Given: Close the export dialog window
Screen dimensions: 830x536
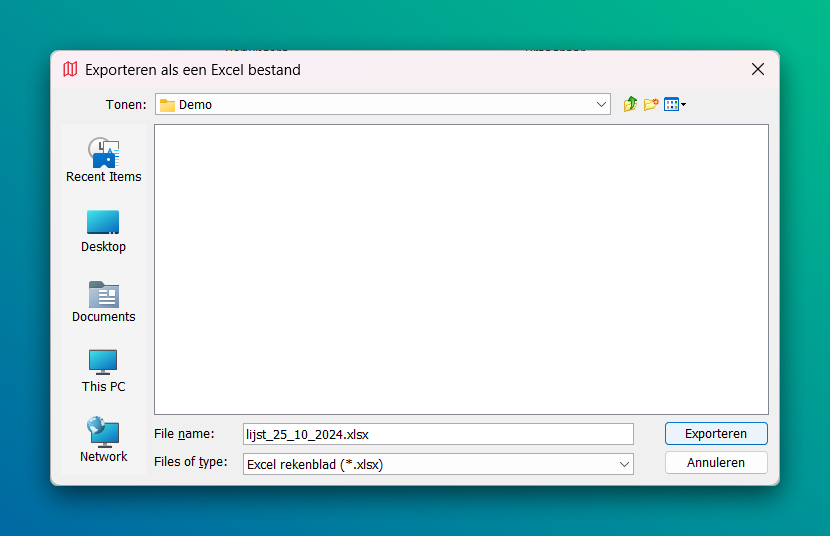Looking at the screenshot, I should [x=758, y=69].
